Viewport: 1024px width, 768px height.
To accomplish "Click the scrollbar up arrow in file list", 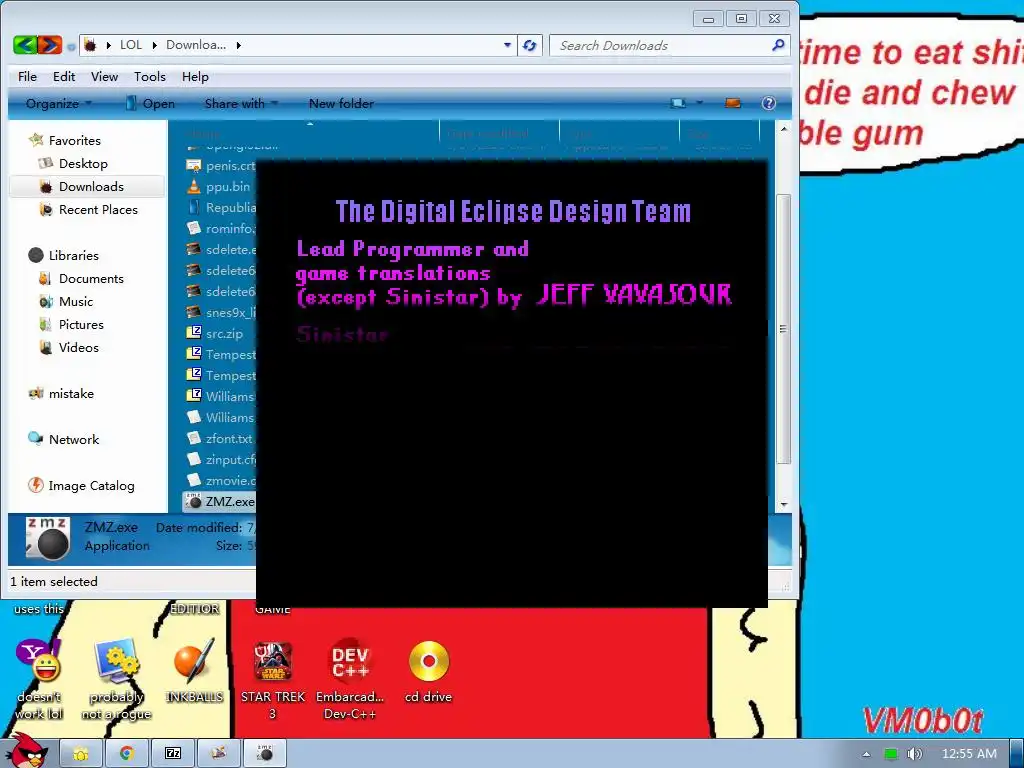I will (x=783, y=129).
